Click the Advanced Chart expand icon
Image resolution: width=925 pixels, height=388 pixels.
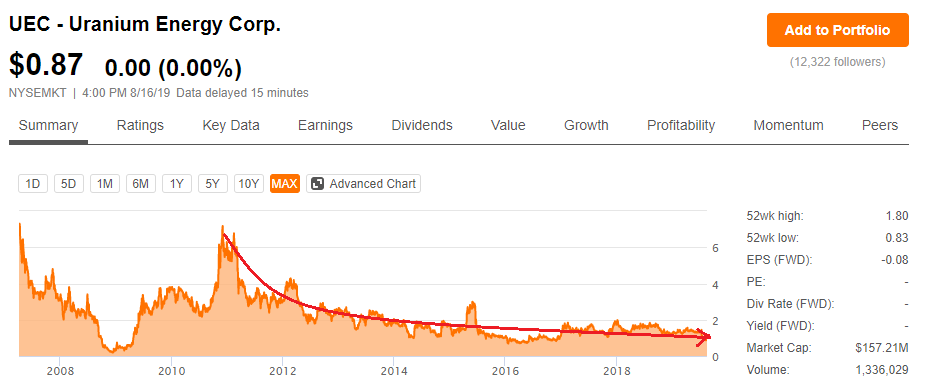[317, 183]
